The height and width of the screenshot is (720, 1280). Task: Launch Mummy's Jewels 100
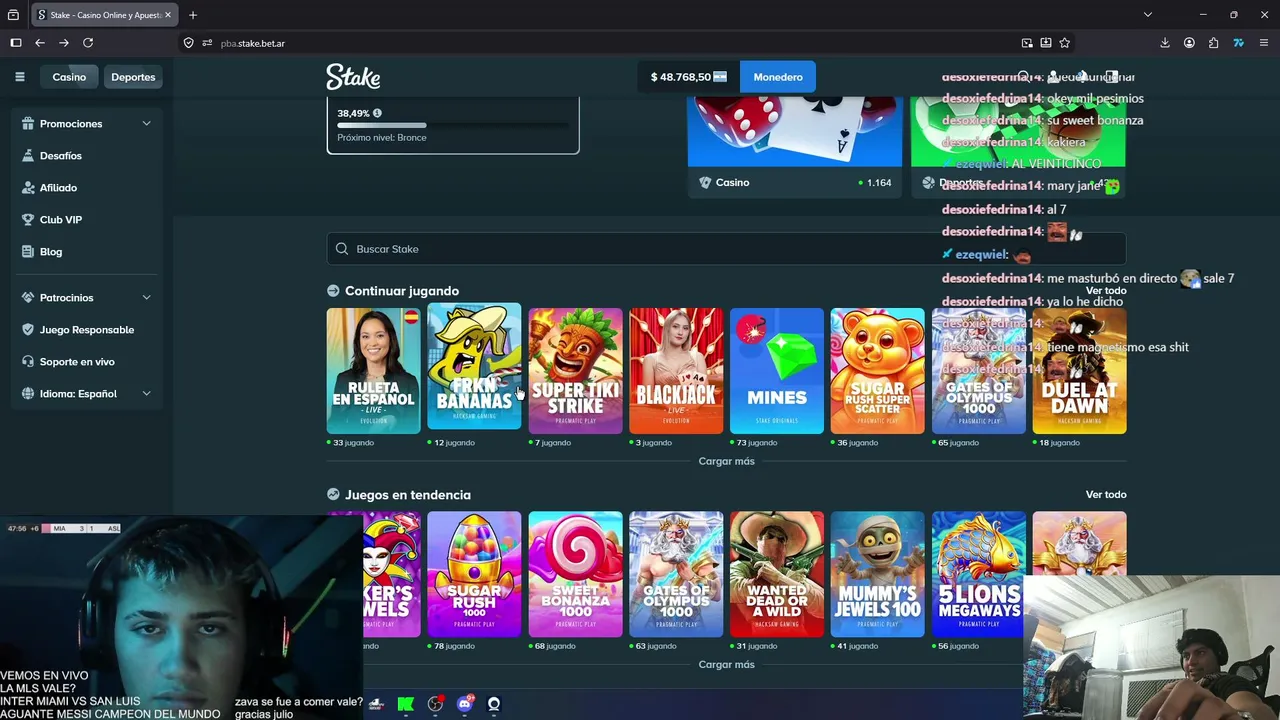click(x=878, y=574)
